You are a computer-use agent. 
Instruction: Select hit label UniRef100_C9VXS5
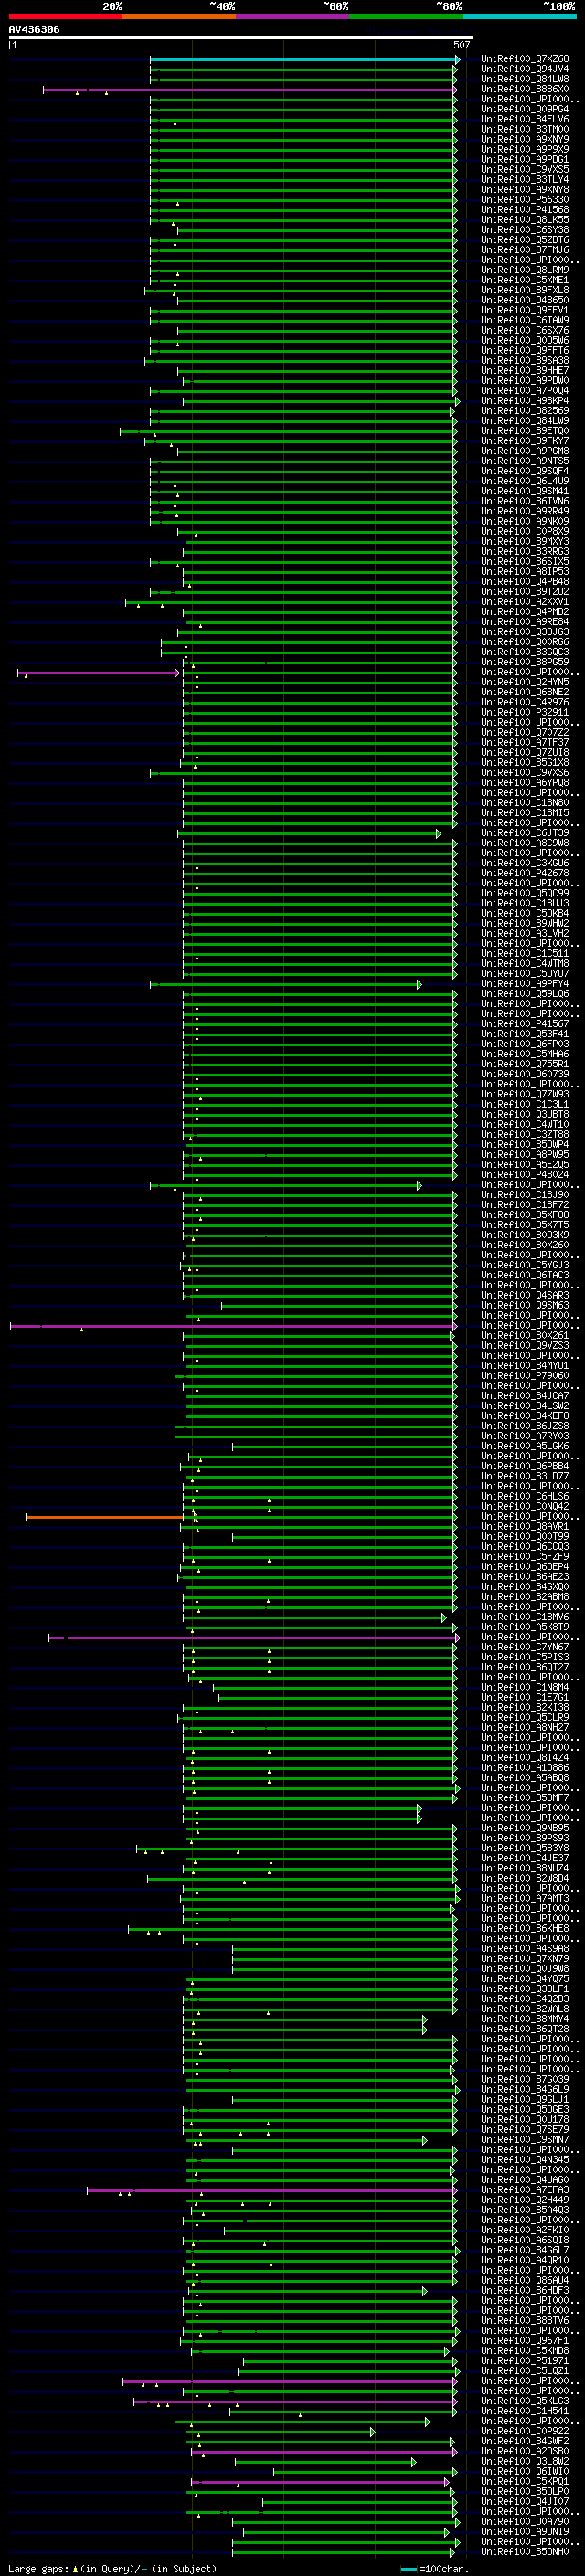[x=525, y=170]
